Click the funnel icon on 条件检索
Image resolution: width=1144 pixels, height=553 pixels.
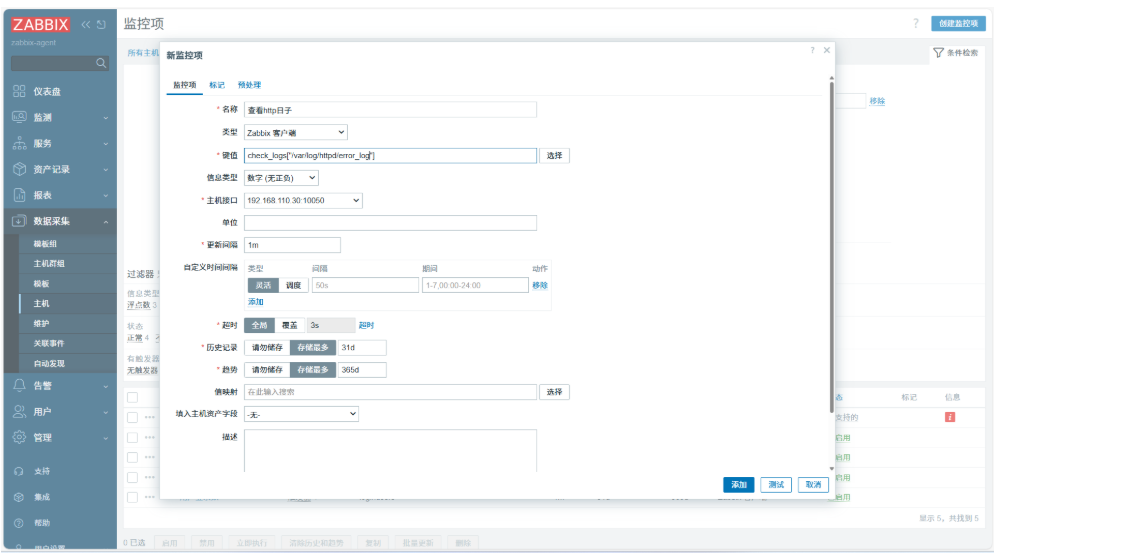click(x=939, y=53)
